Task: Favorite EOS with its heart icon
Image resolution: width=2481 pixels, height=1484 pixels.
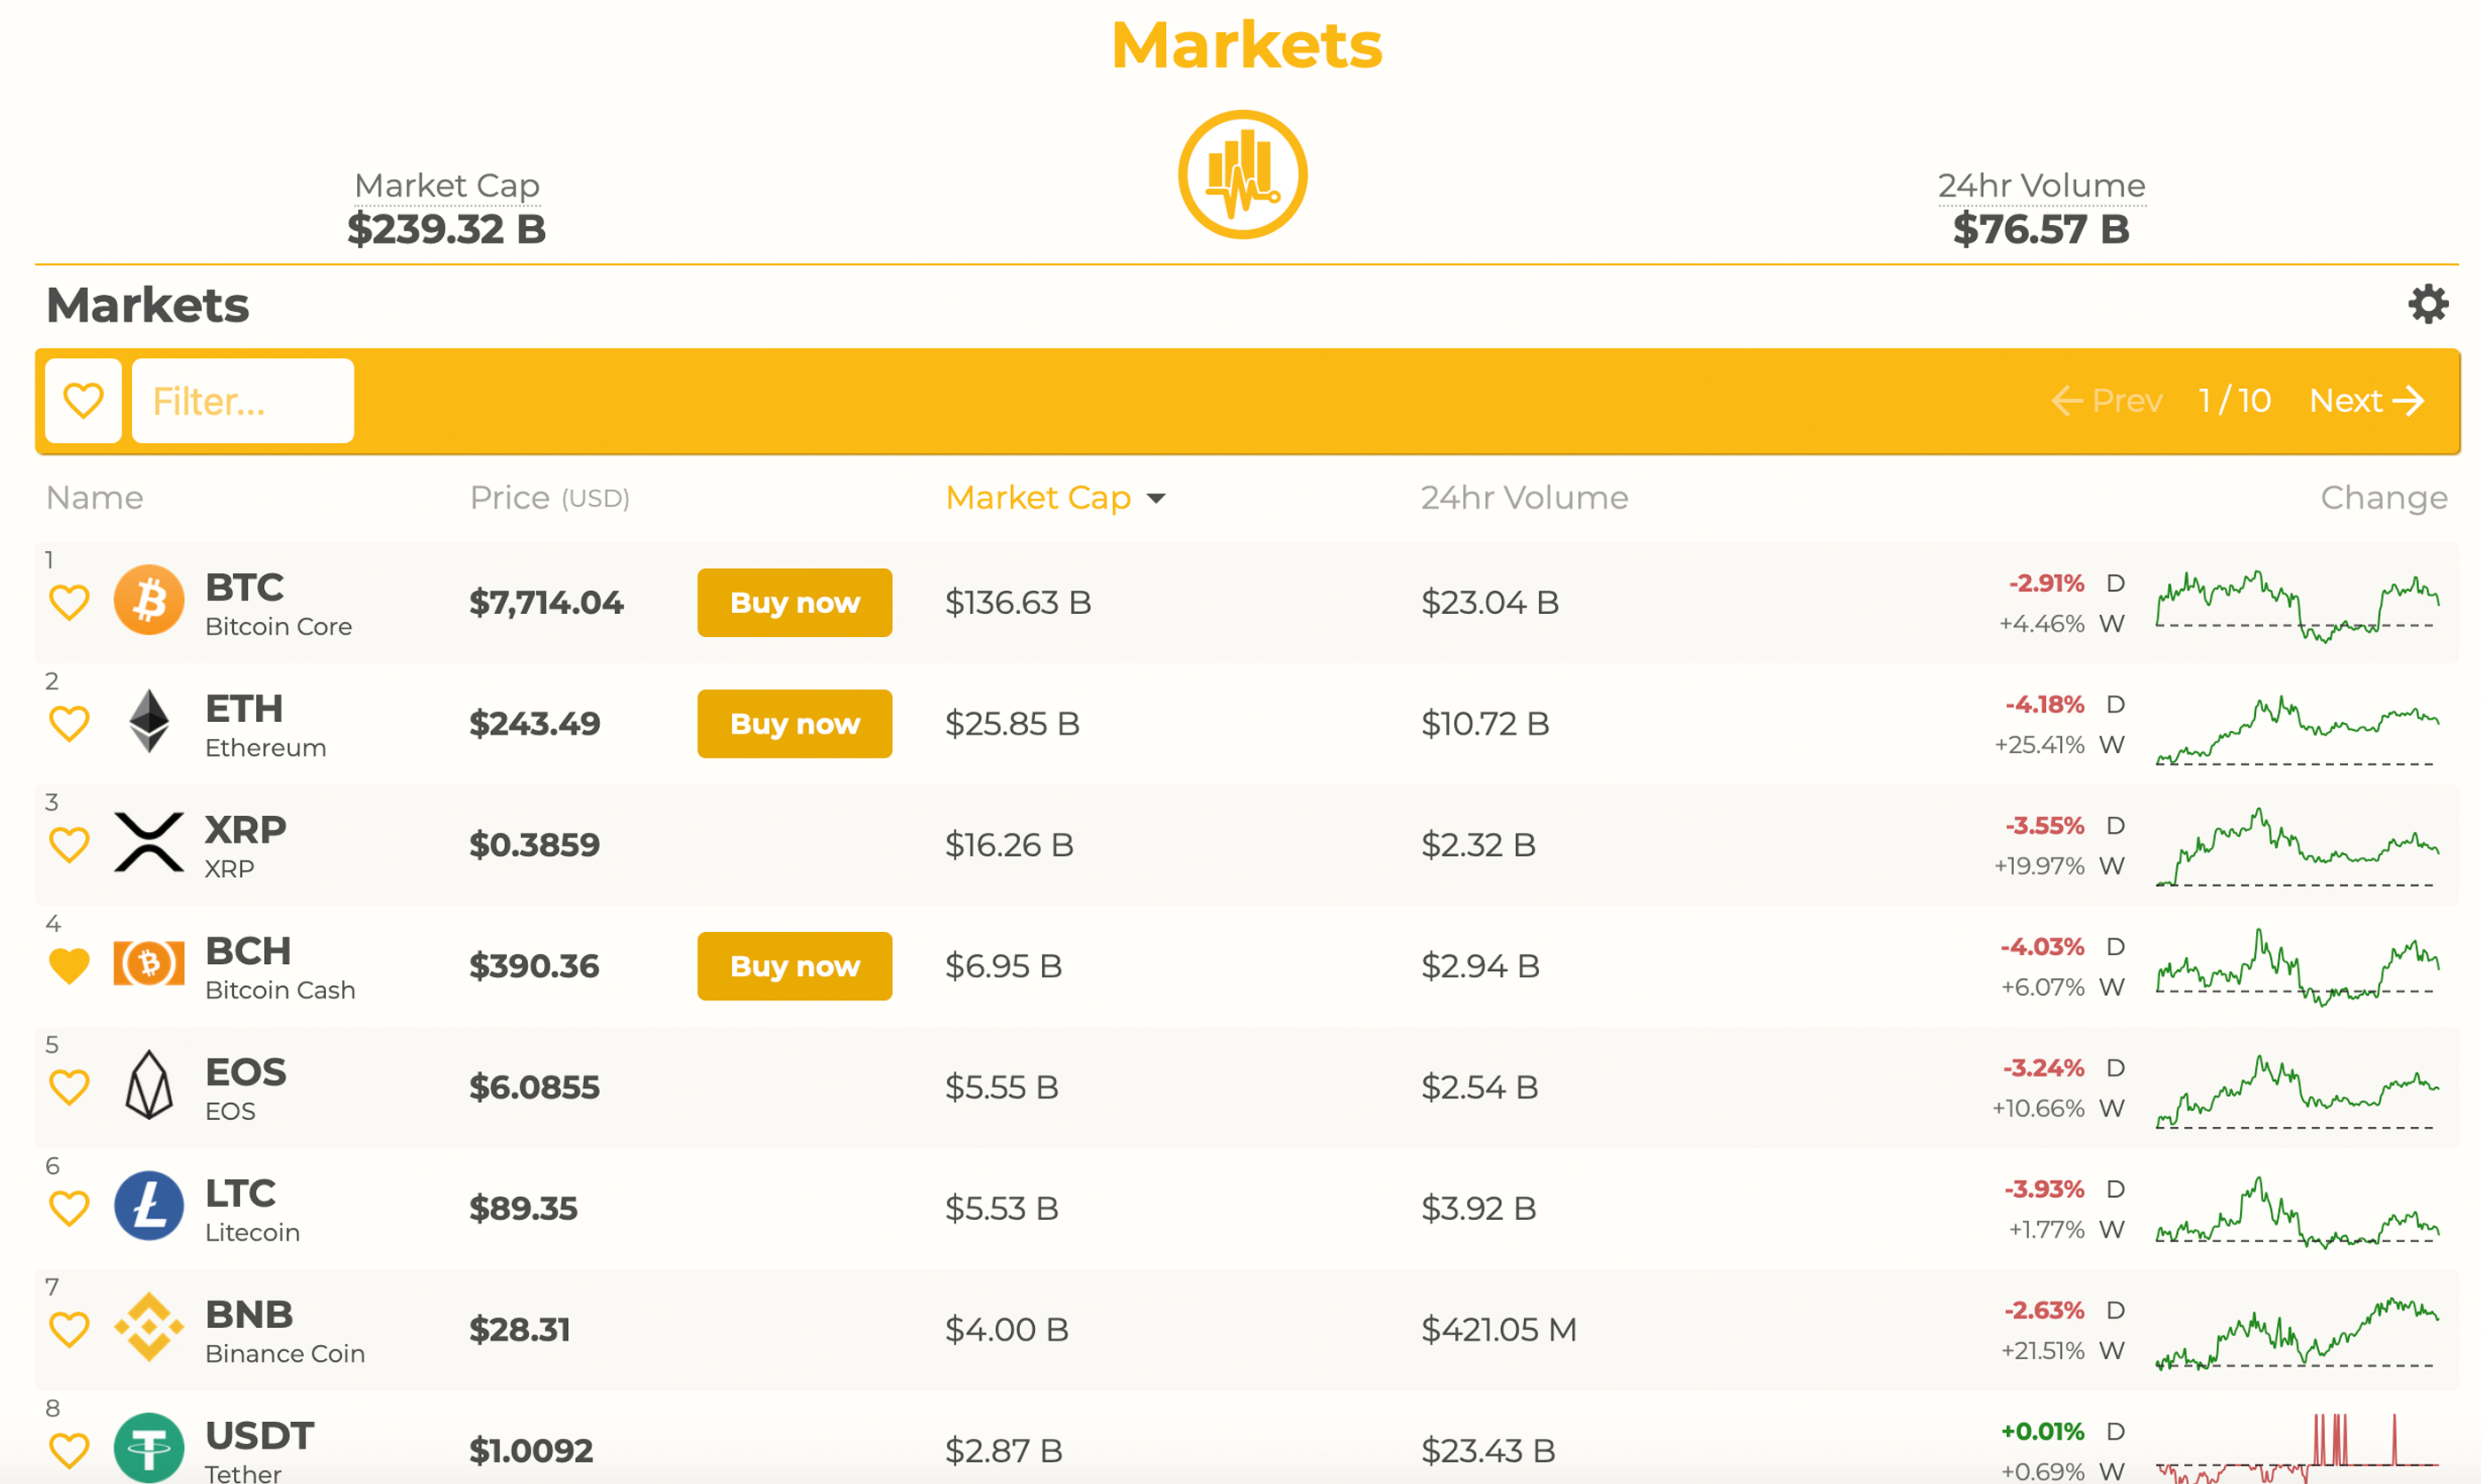Action: 69,1087
